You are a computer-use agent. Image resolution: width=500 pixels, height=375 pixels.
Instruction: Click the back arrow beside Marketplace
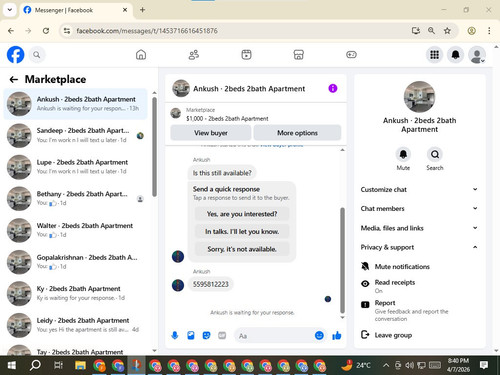pos(14,79)
